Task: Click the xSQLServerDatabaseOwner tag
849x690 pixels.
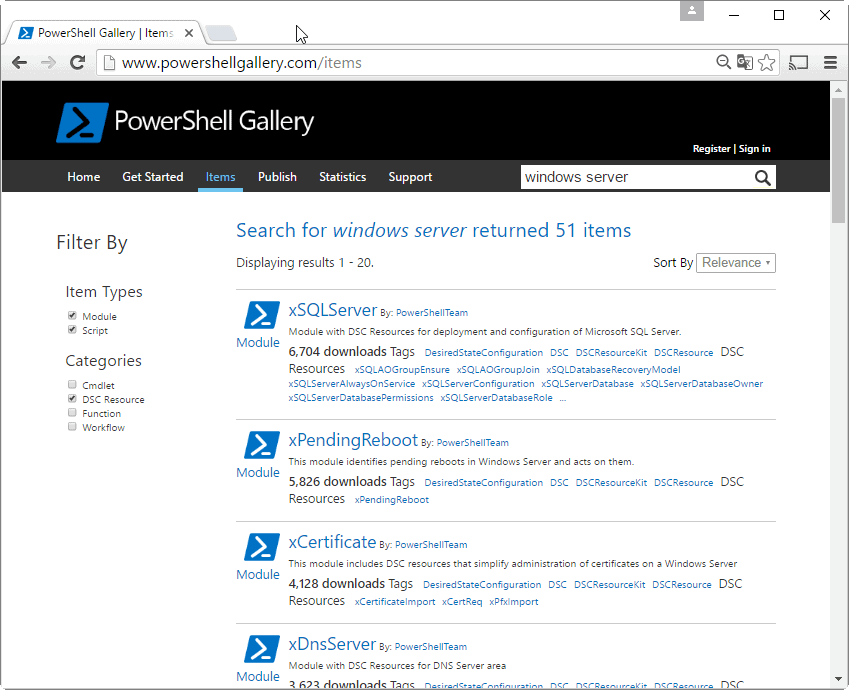Action: pos(701,384)
